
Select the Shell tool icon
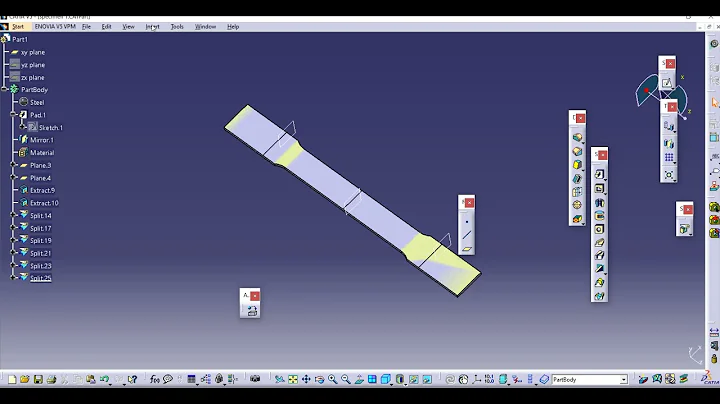pyautogui.click(x=577, y=179)
